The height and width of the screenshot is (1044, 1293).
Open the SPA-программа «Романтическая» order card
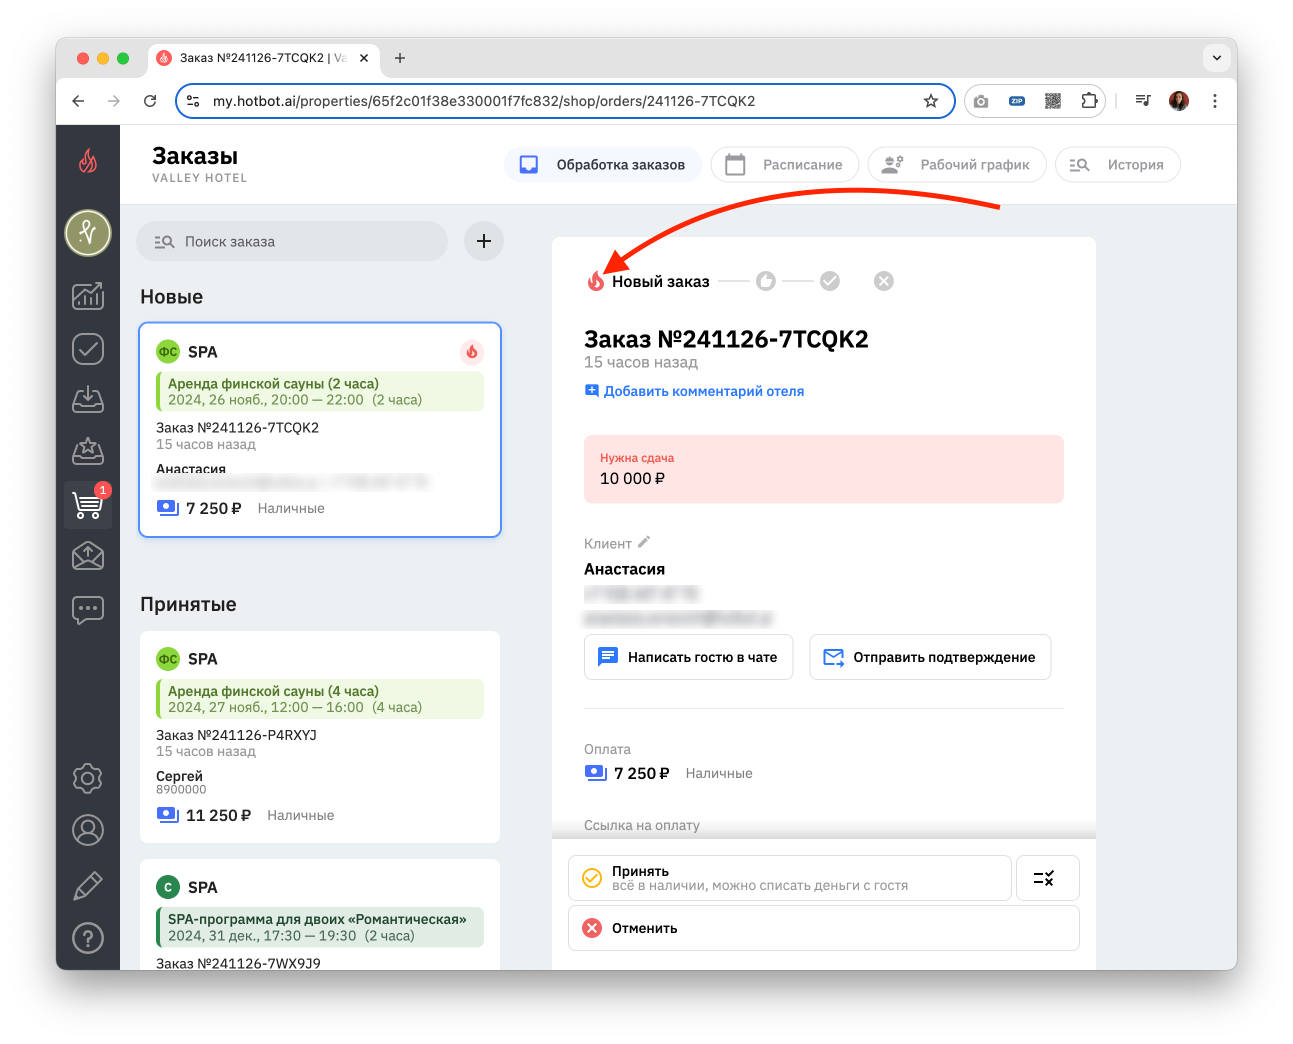click(x=320, y=914)
